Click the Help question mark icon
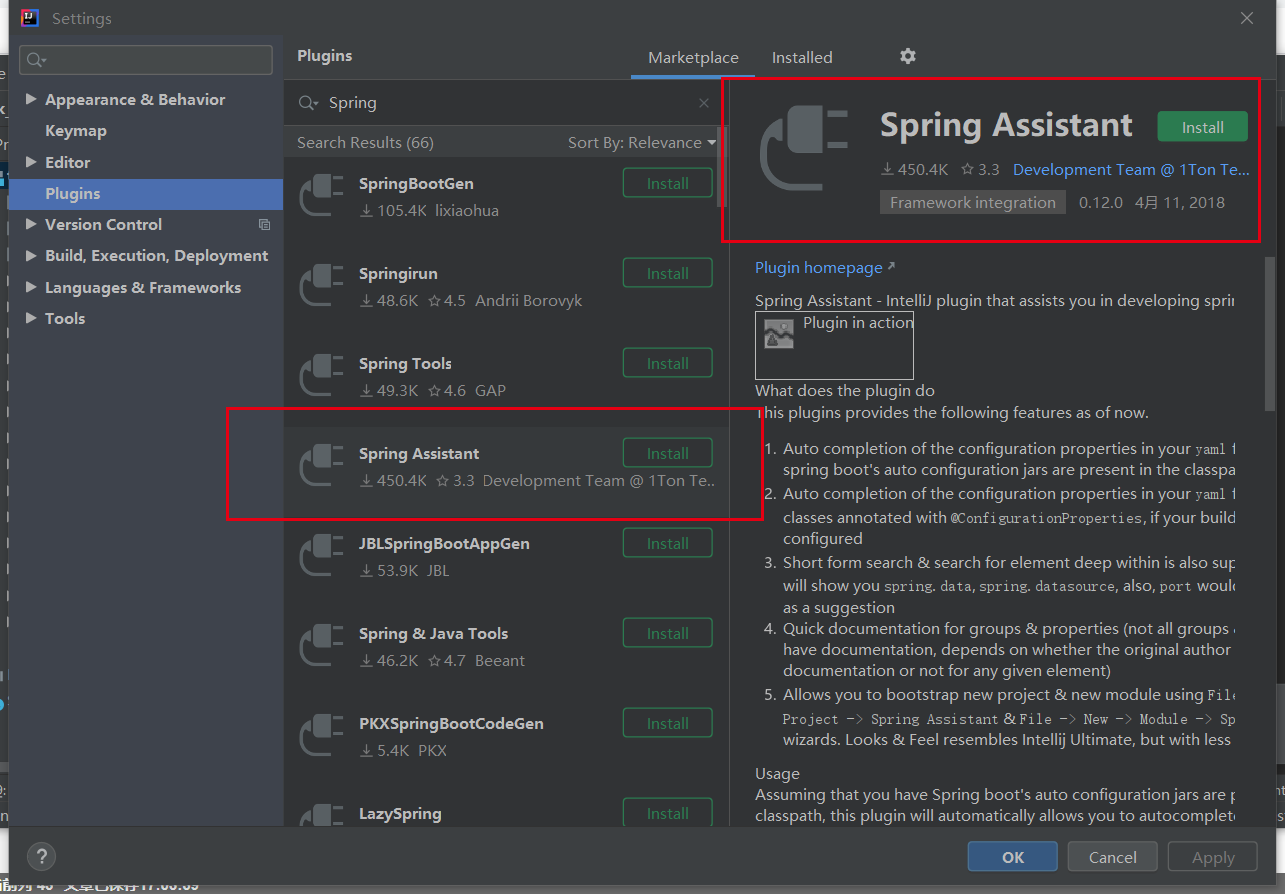Image resolution: width=1285 pixels, height=894 pixels. point(41,856)
